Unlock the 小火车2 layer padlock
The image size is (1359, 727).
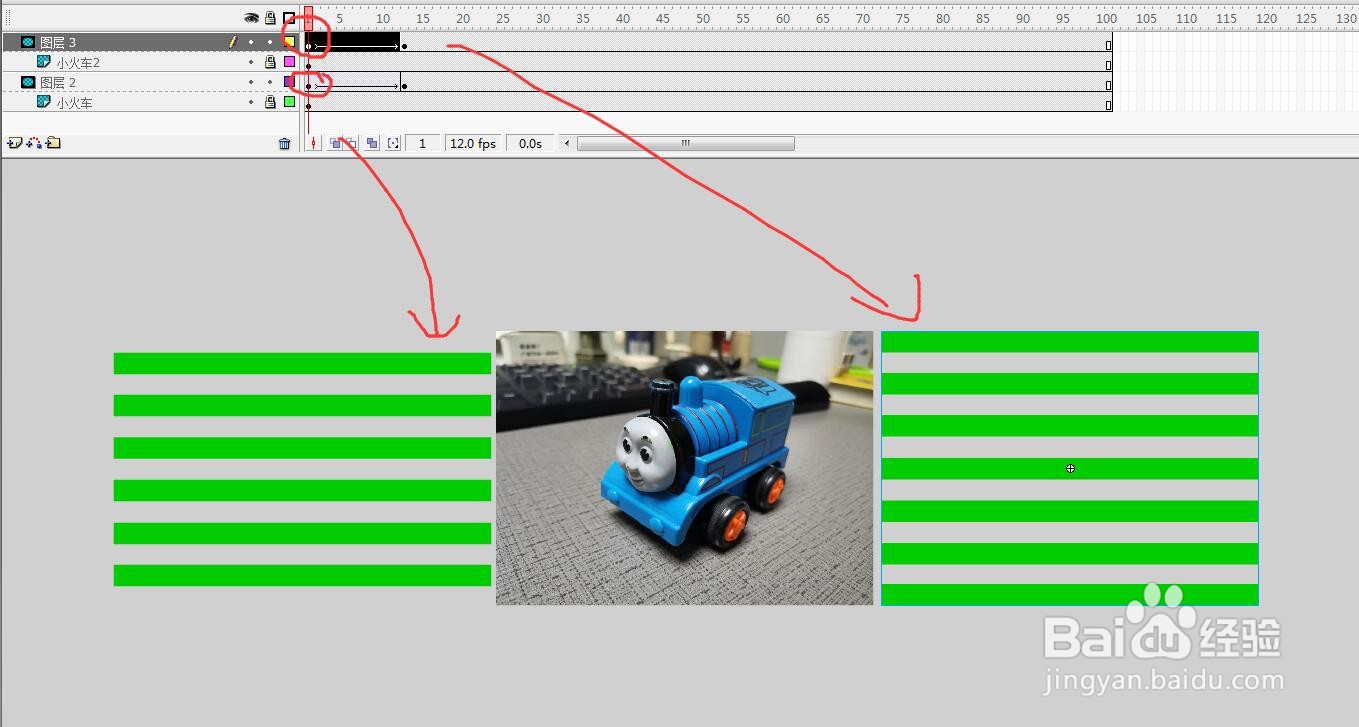tap(270, 62)
